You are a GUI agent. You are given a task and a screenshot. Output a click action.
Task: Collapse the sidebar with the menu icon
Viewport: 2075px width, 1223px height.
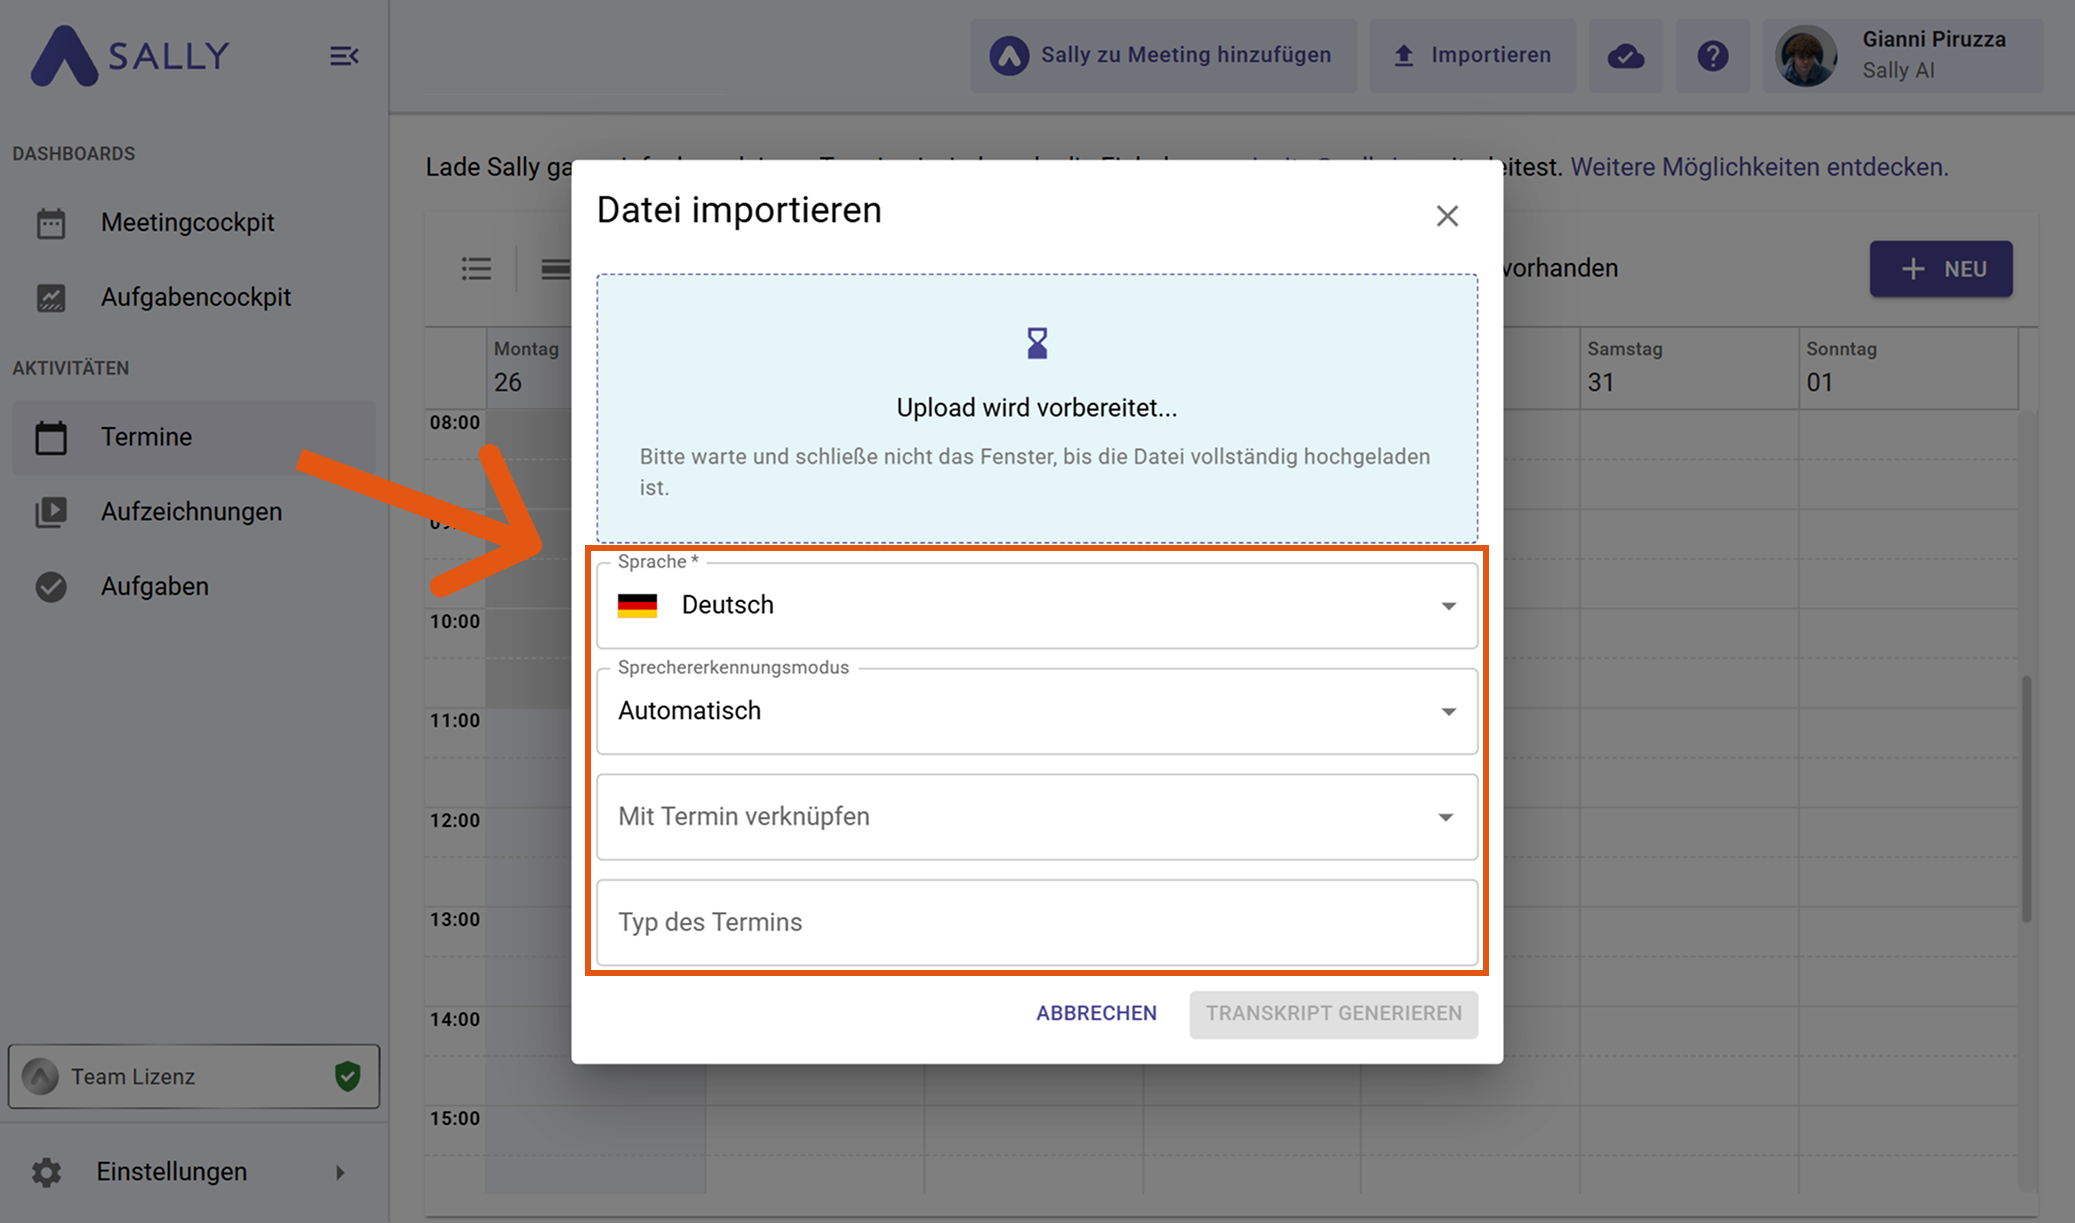point(344,56)
